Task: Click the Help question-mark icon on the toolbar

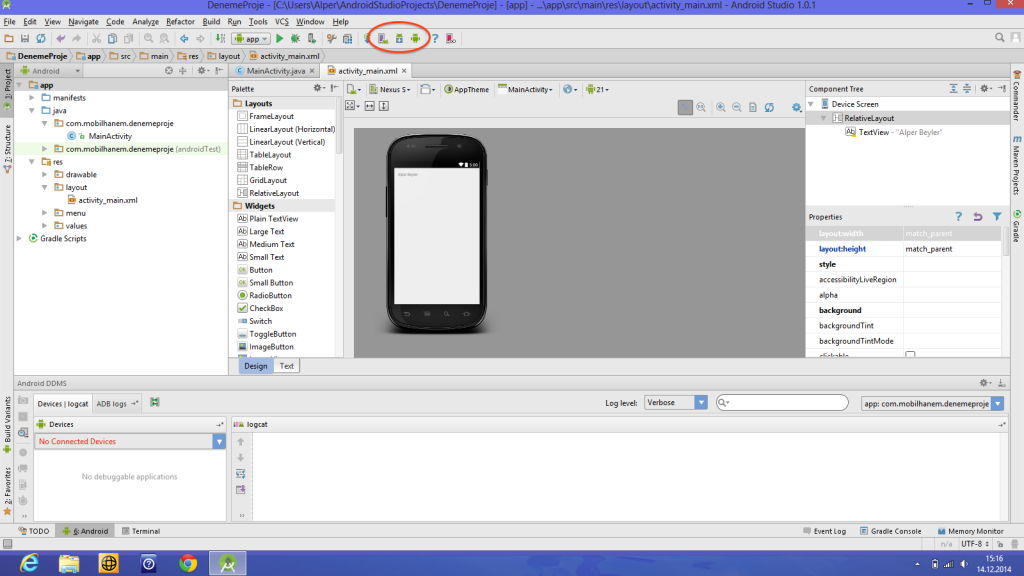Action: click(435, 37)
